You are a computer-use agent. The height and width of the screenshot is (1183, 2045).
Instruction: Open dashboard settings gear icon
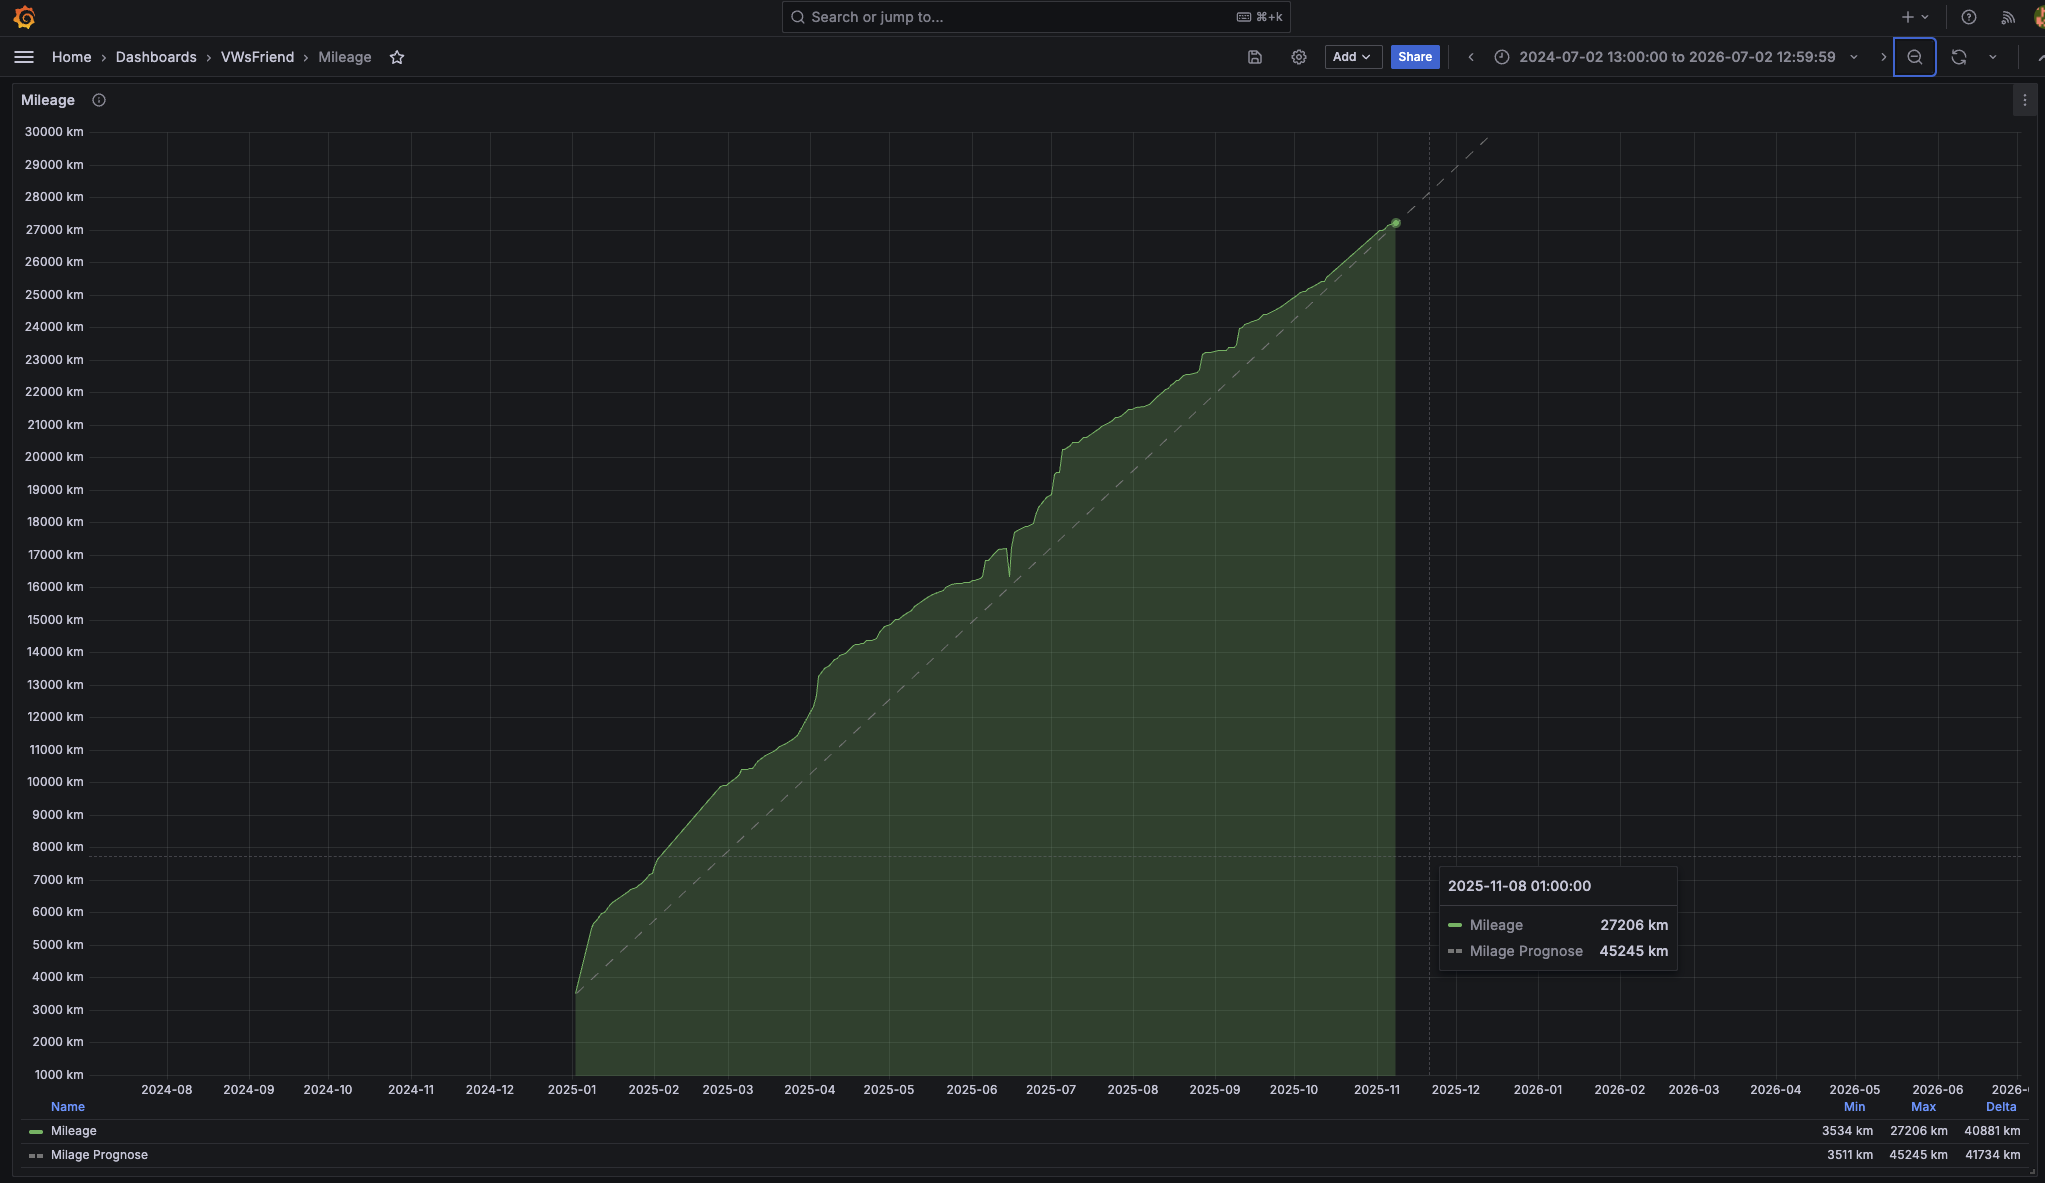pos(1299,57)
